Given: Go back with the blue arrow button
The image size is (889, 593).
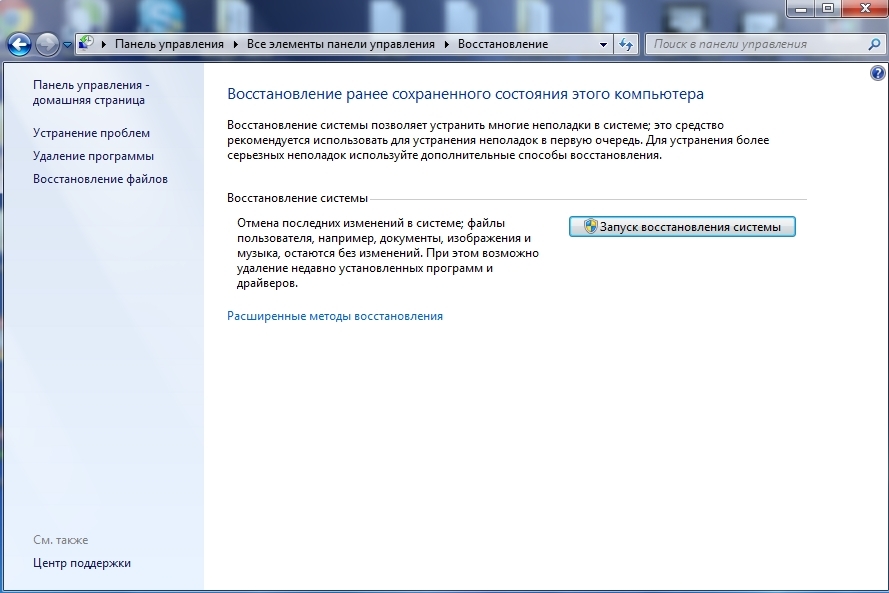Looking at the screenshot, I should click(19, 44).
